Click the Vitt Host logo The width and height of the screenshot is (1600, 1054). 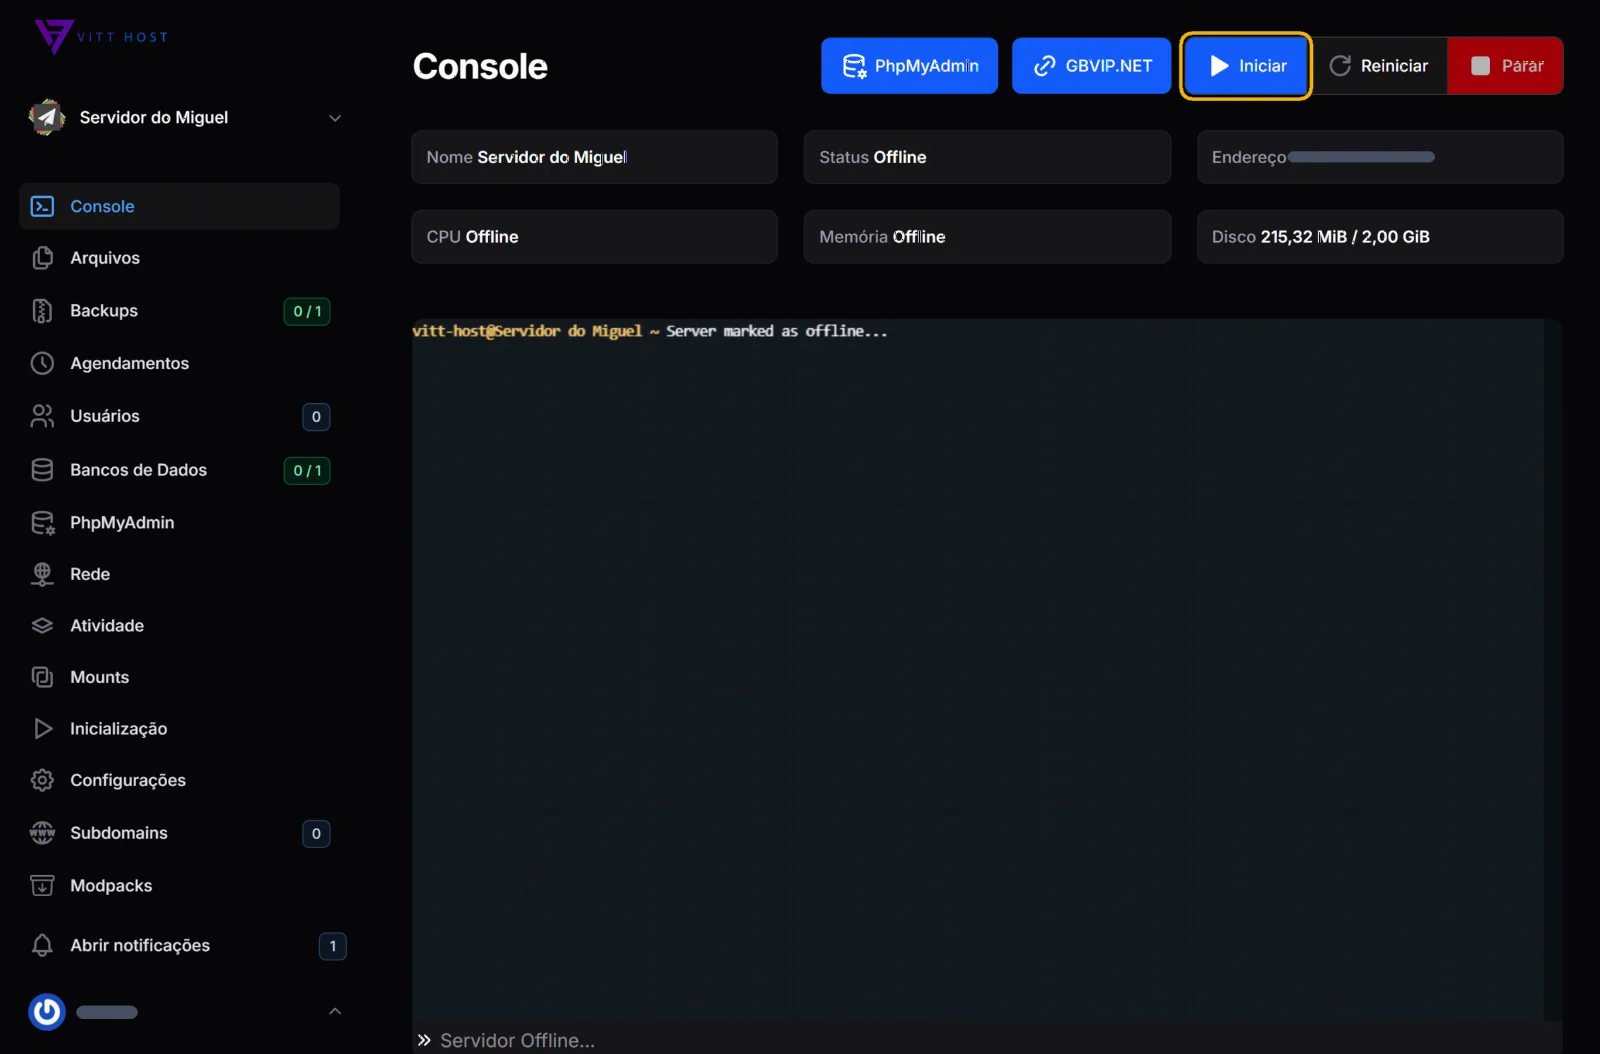click(101, 37)
